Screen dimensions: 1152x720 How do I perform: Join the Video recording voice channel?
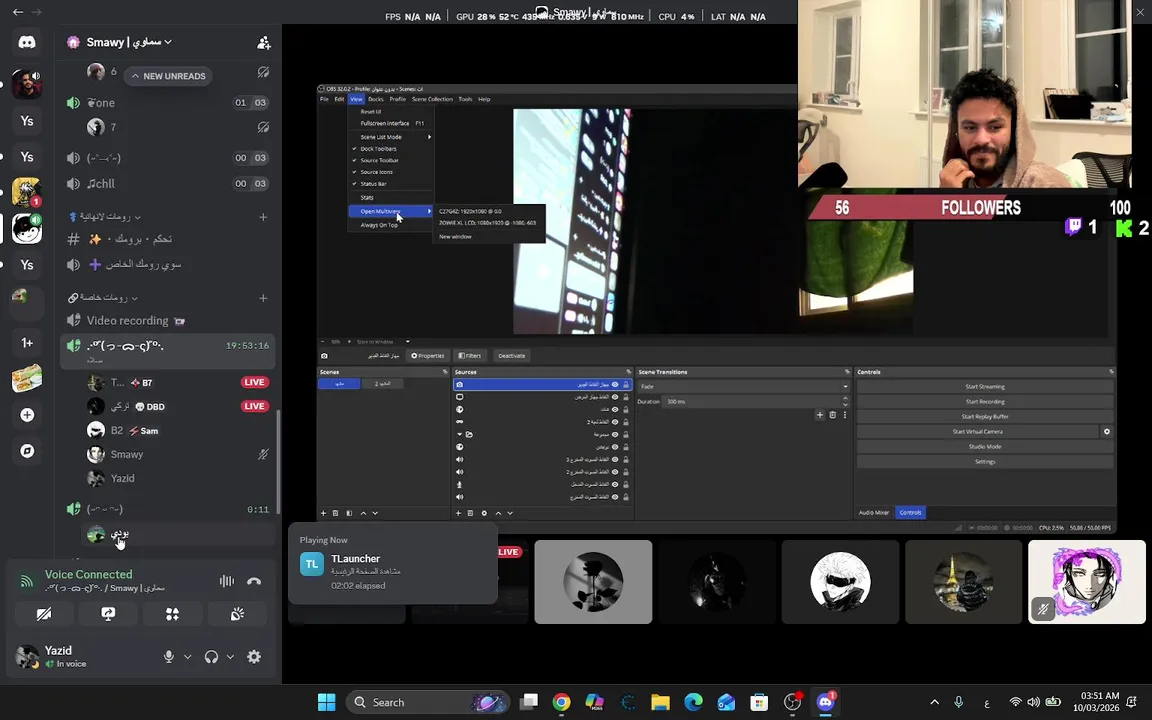tap(168, 320)
